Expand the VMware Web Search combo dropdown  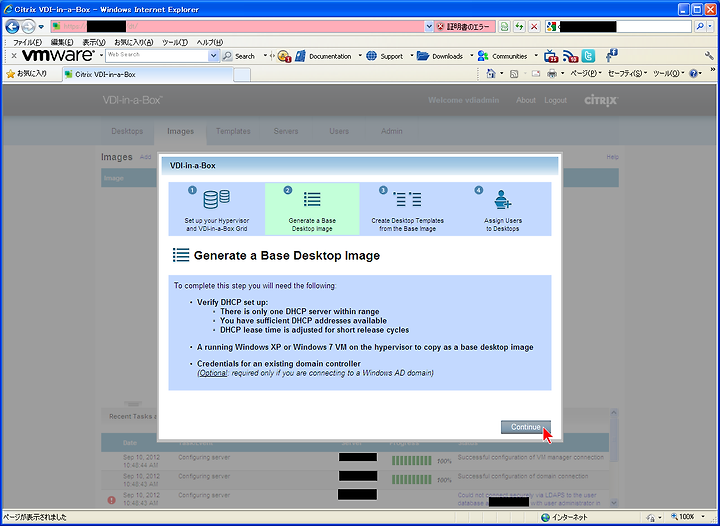pos(213,56)
